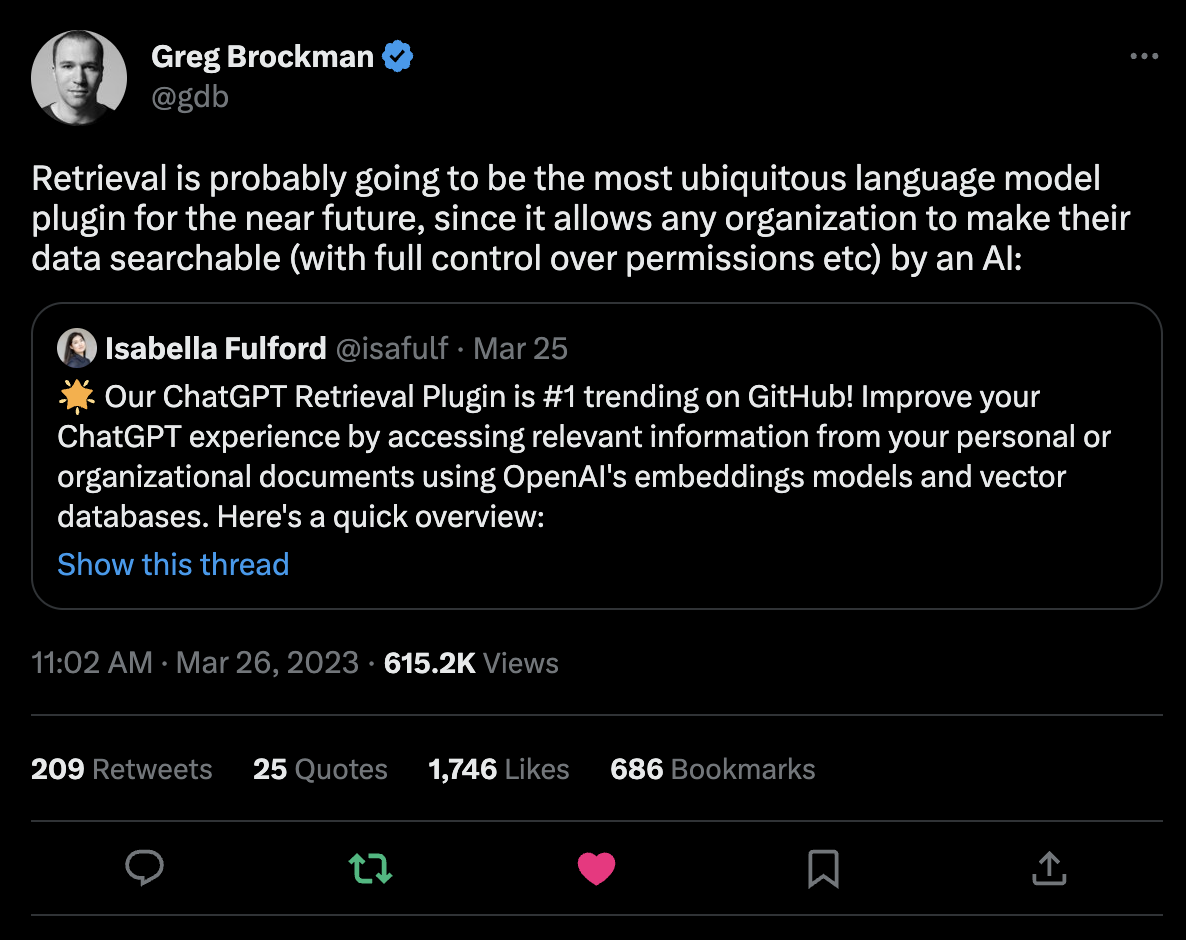View the 1,746 Likes list
This screenshot has height=940, width=1186.
(x=498, y=769)
